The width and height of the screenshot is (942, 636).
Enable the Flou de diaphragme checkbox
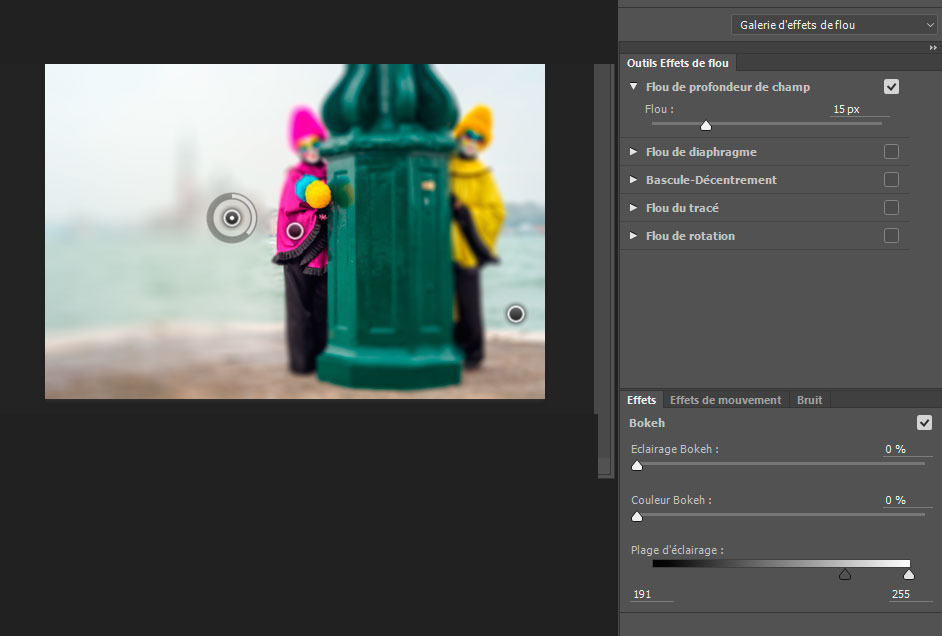point(891,152)
